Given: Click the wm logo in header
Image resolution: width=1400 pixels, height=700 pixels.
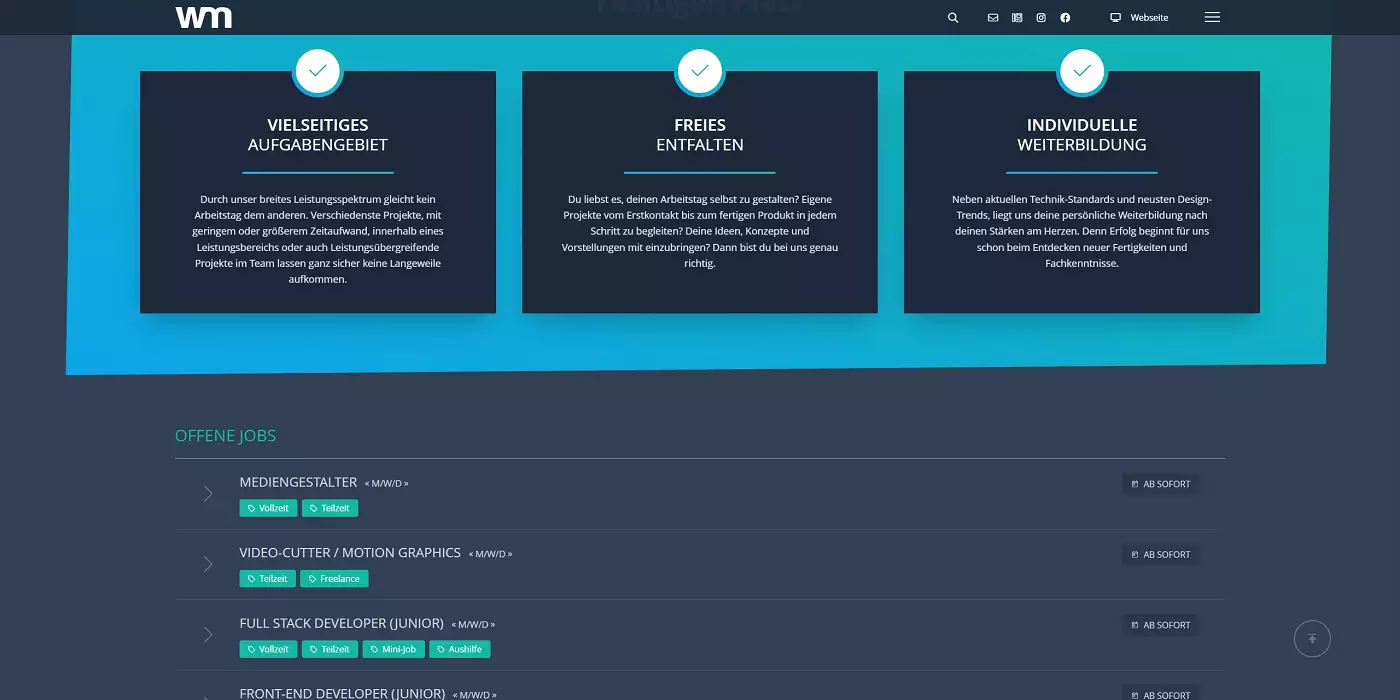Looking at the screenshot, I should point(203,17).
